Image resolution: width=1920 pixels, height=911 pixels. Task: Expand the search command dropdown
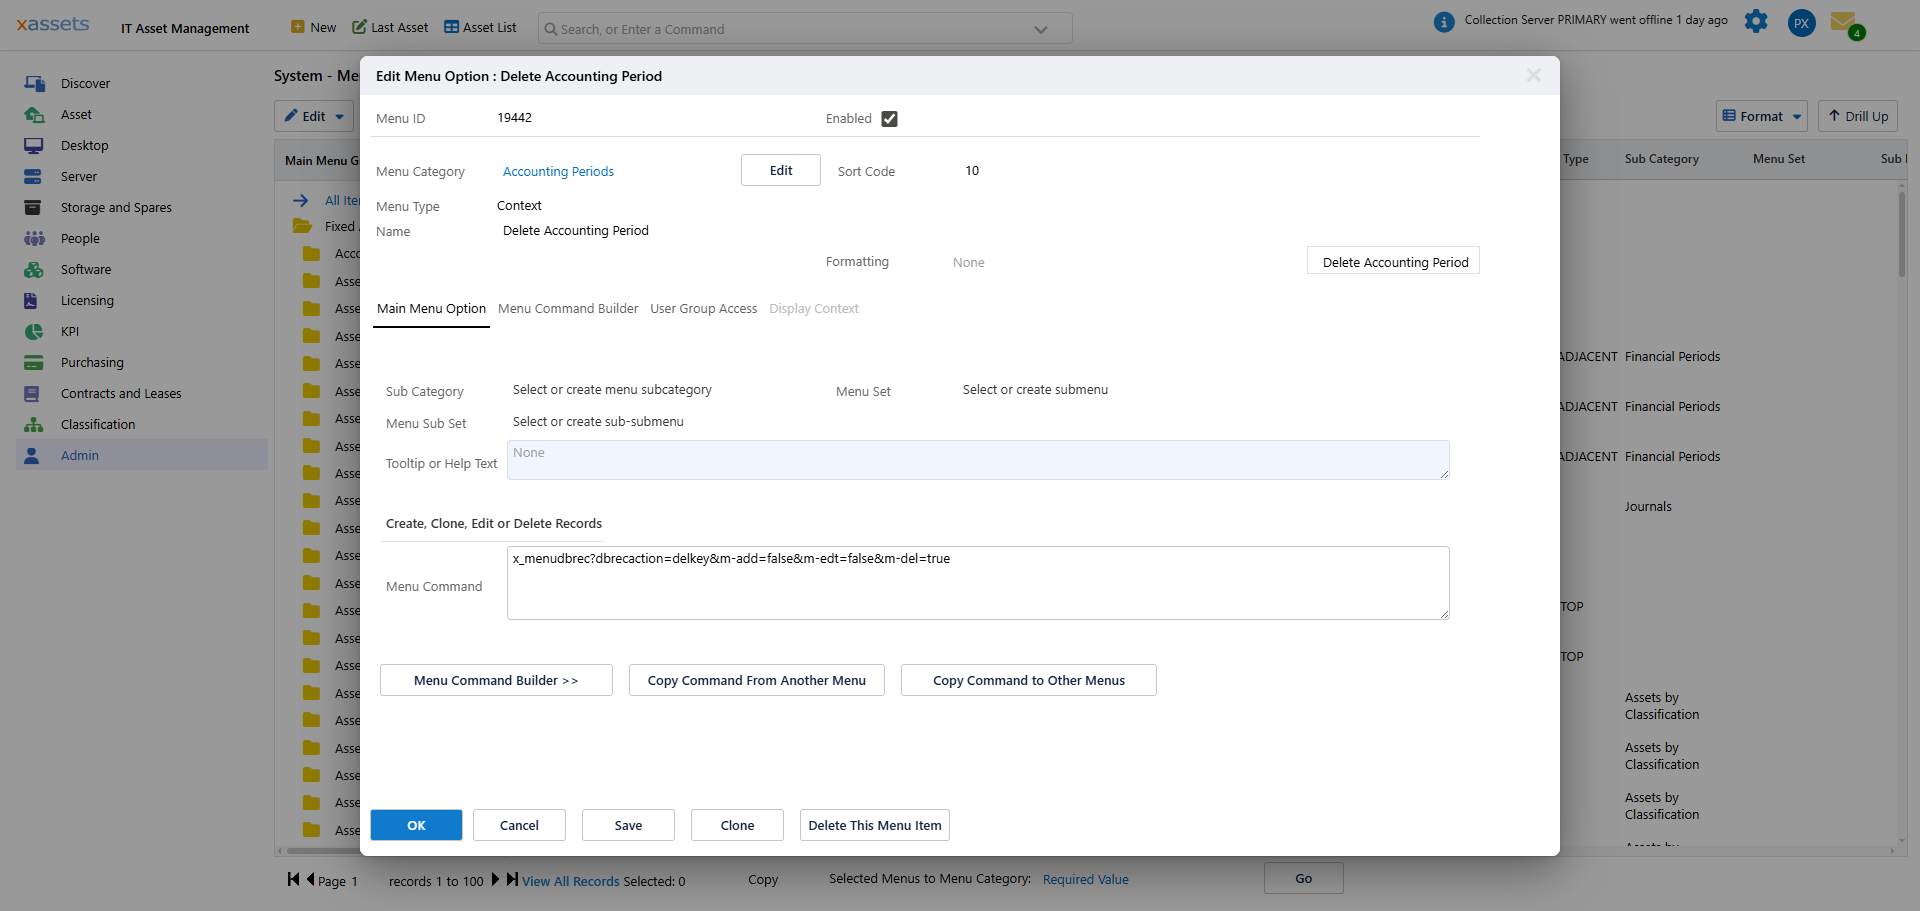1040,28
